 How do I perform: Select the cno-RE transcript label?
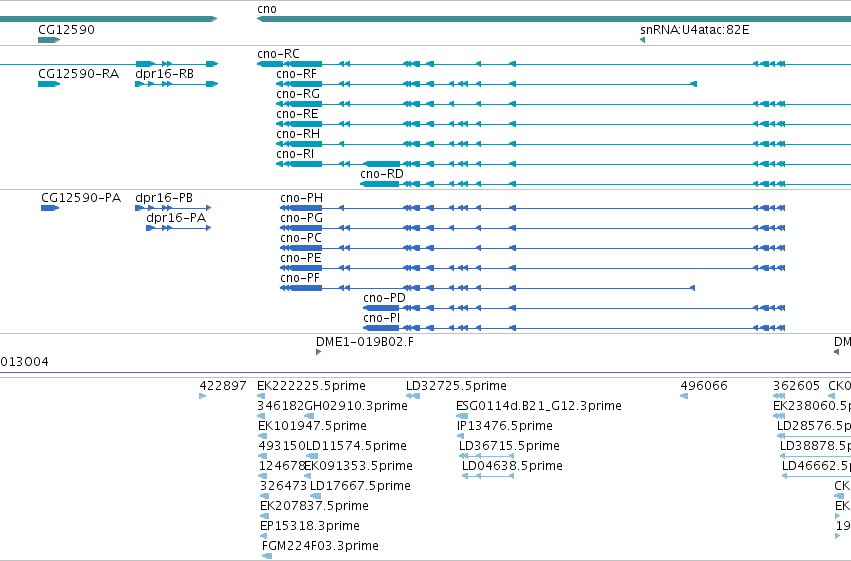tap(297, 114)
